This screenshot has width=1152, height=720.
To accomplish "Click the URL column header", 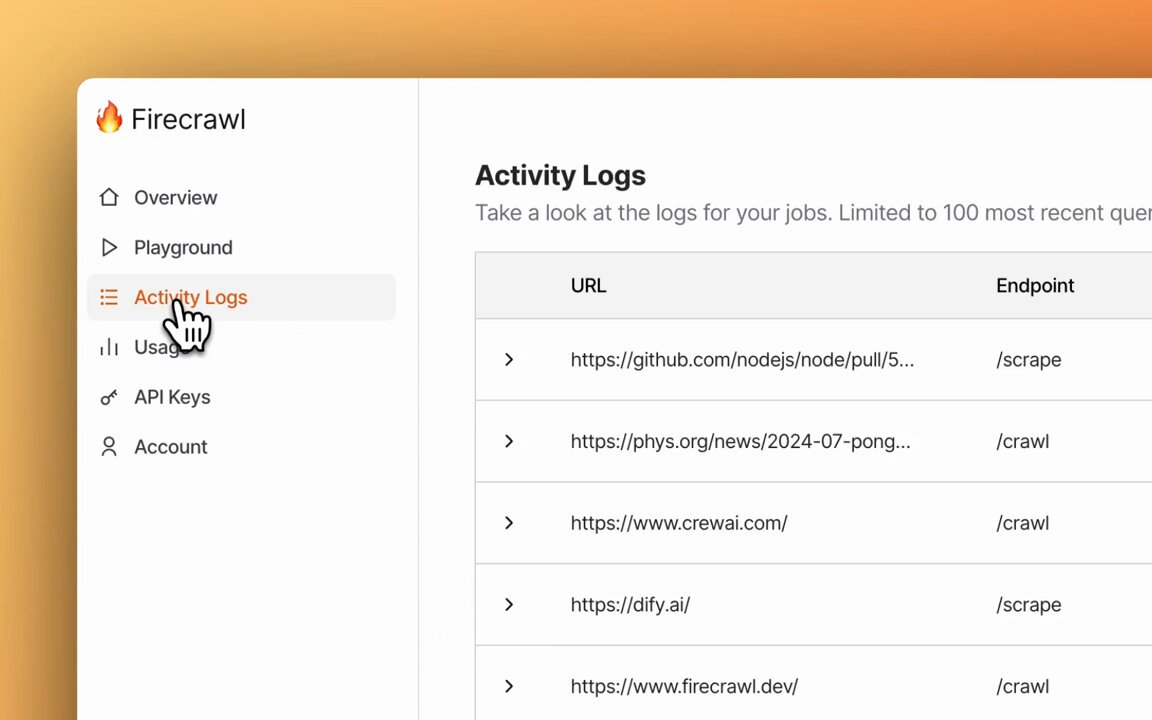I will point(588,286).
